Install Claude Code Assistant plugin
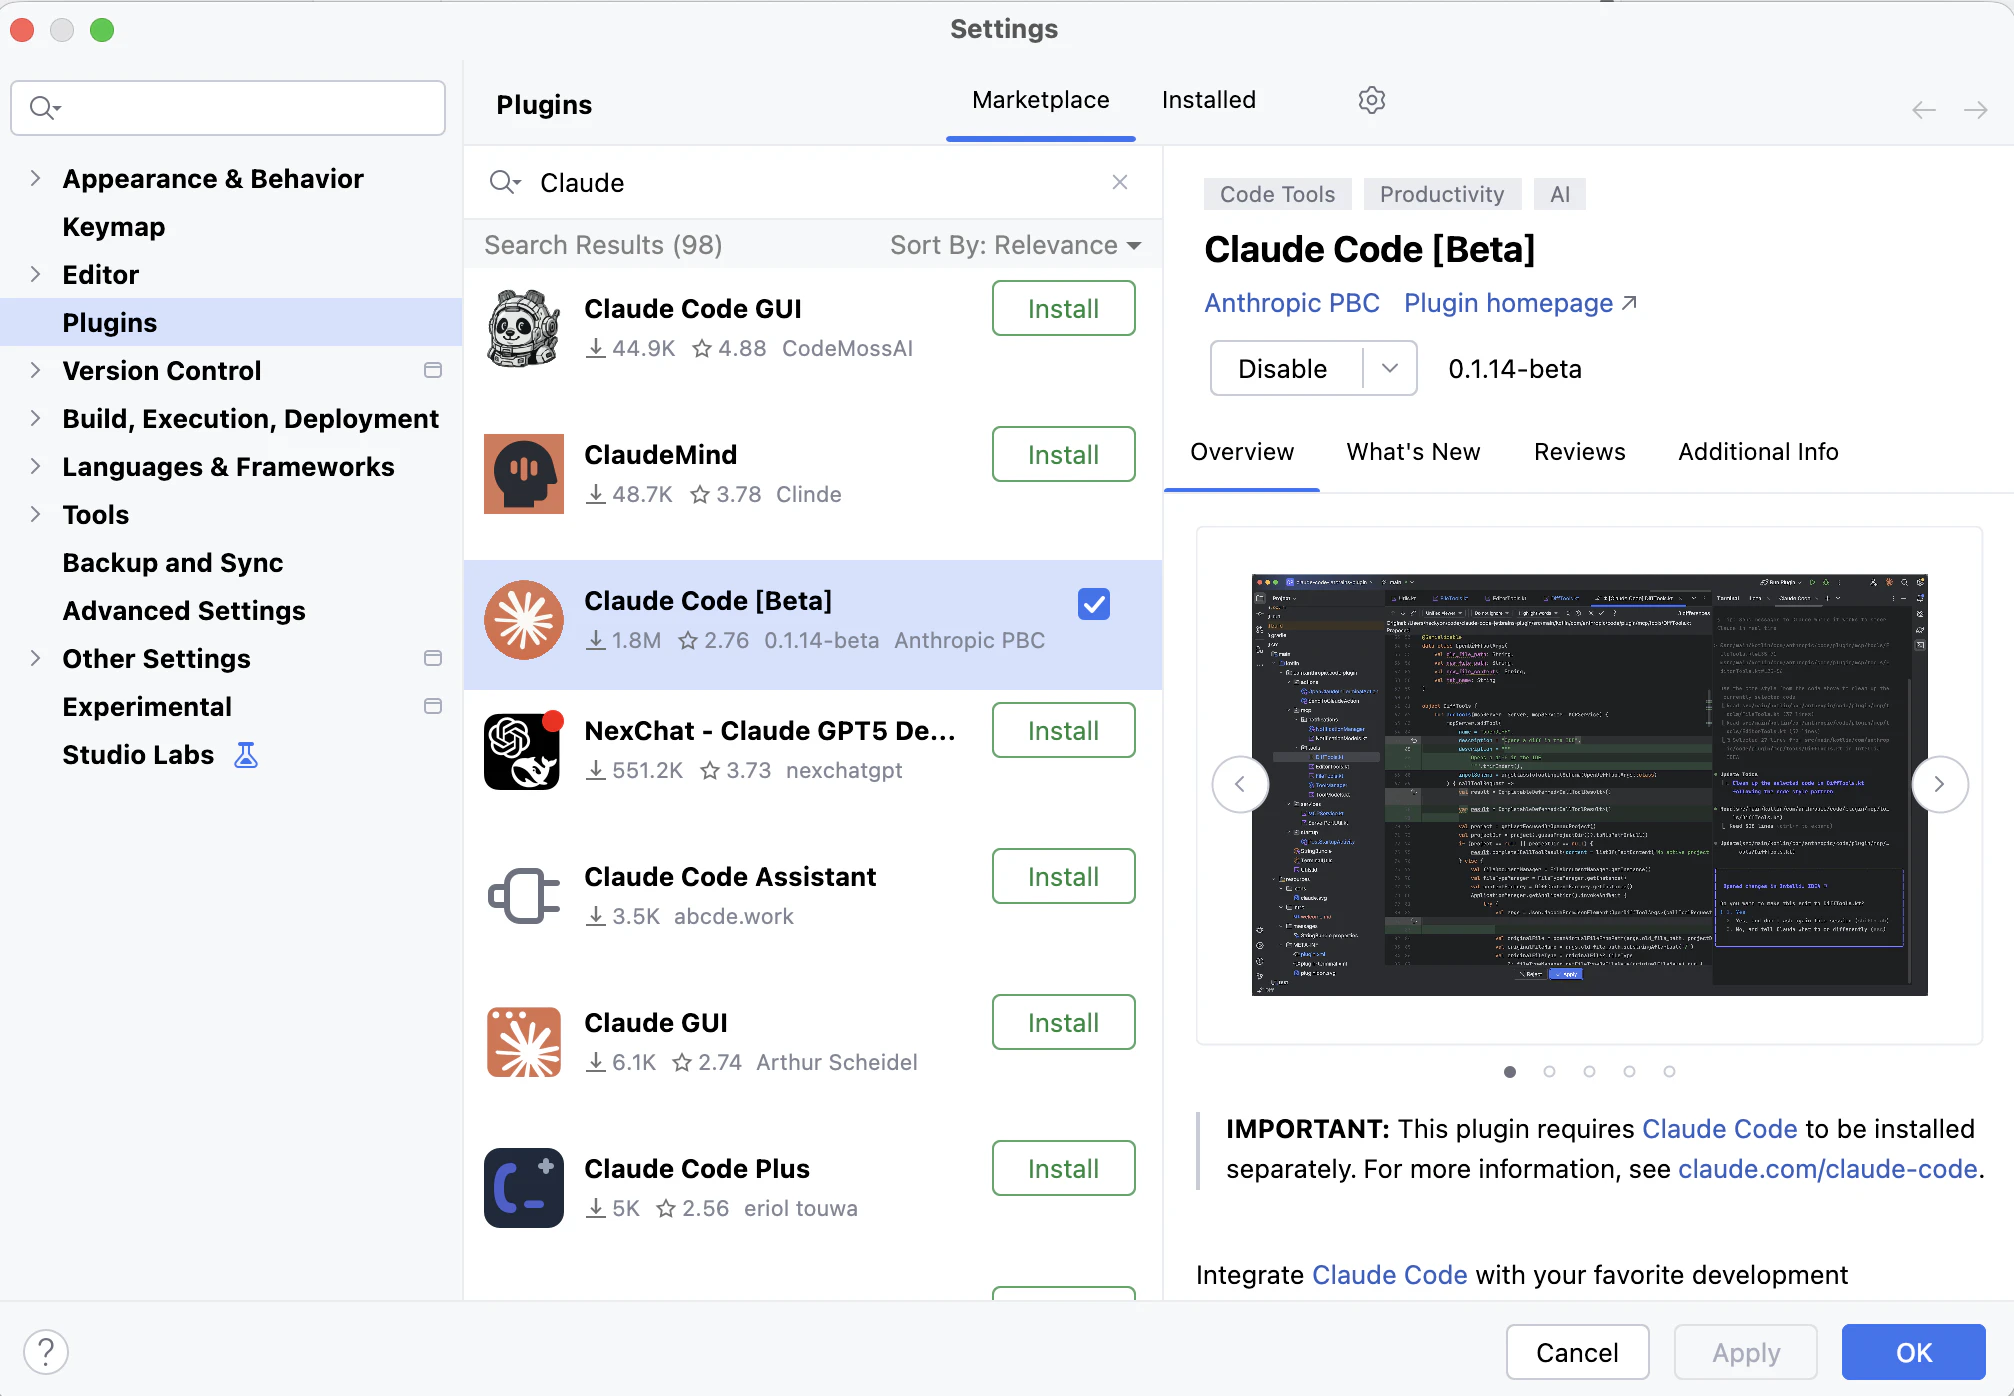Viewport: 2014px width, 1396px height. click(1063, 876)
